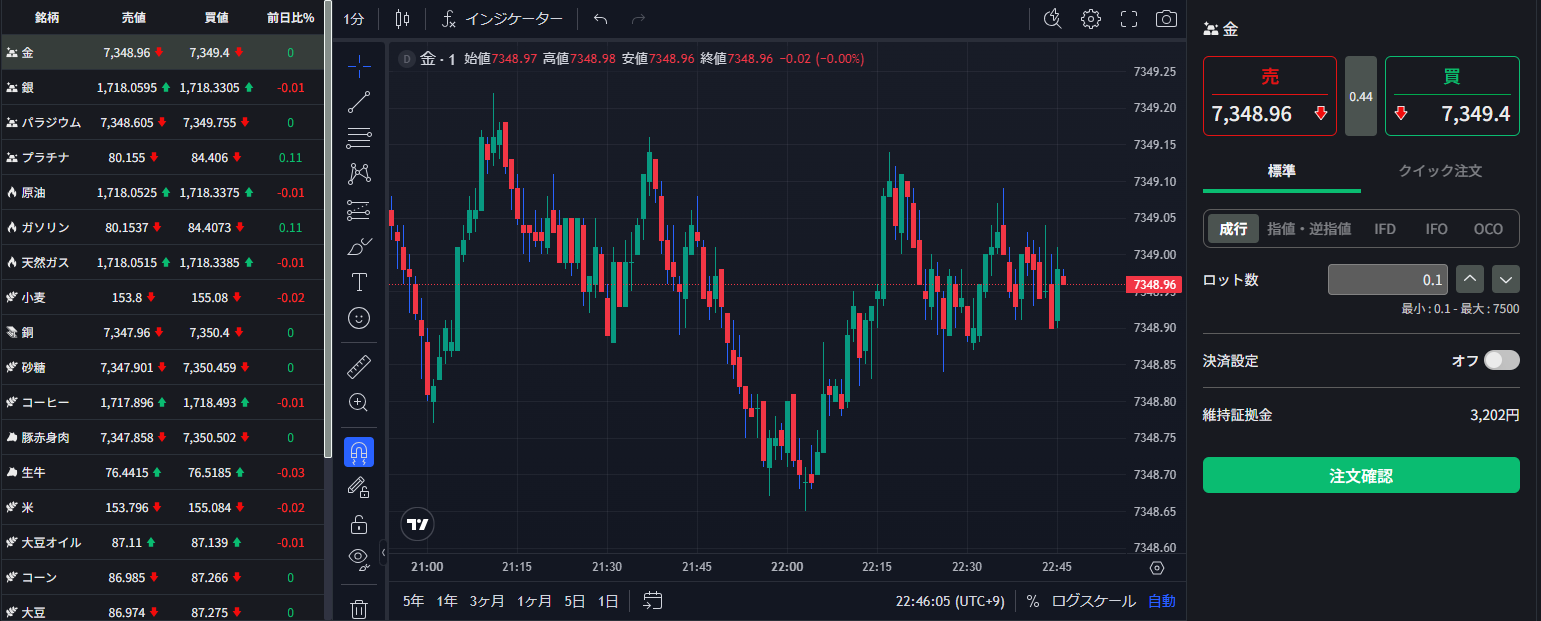Screen dimensions: 1541x621
Task: Toggle stay in drawing mode pencil-lock
Action: pyautogui.click(x=359, y=488)
